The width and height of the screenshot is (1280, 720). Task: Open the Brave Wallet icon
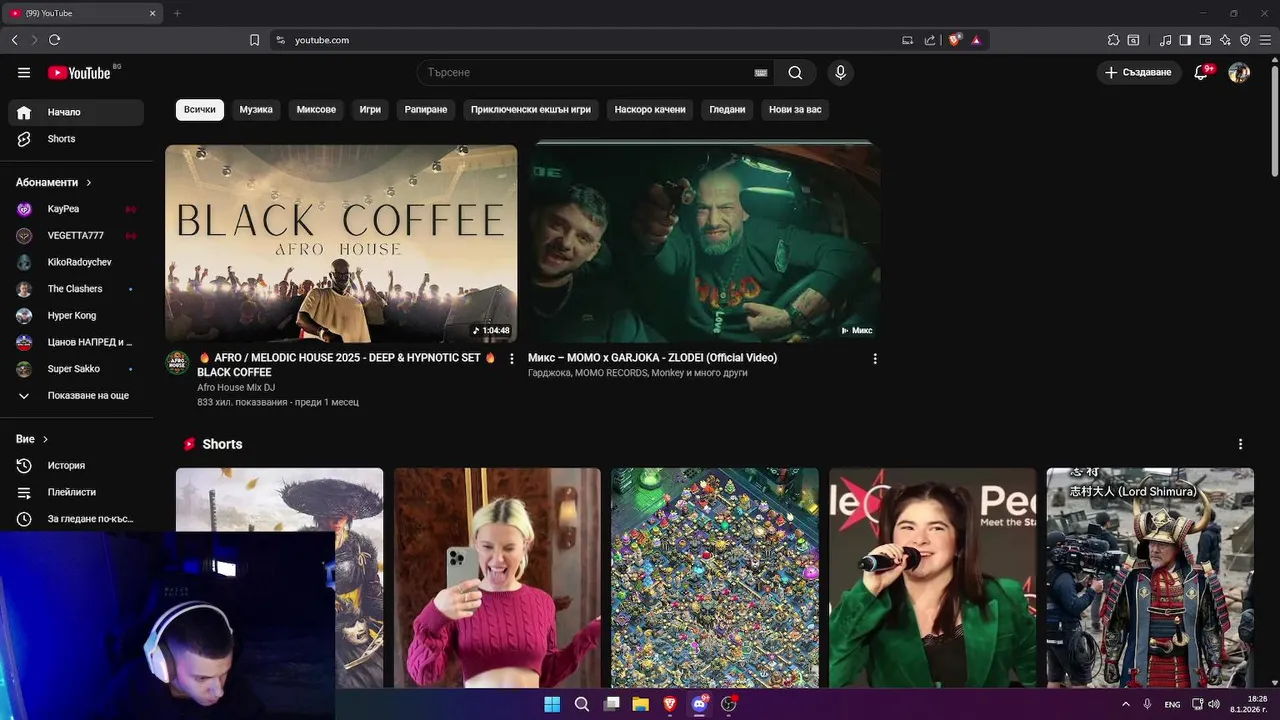[x=1205, y=40]
